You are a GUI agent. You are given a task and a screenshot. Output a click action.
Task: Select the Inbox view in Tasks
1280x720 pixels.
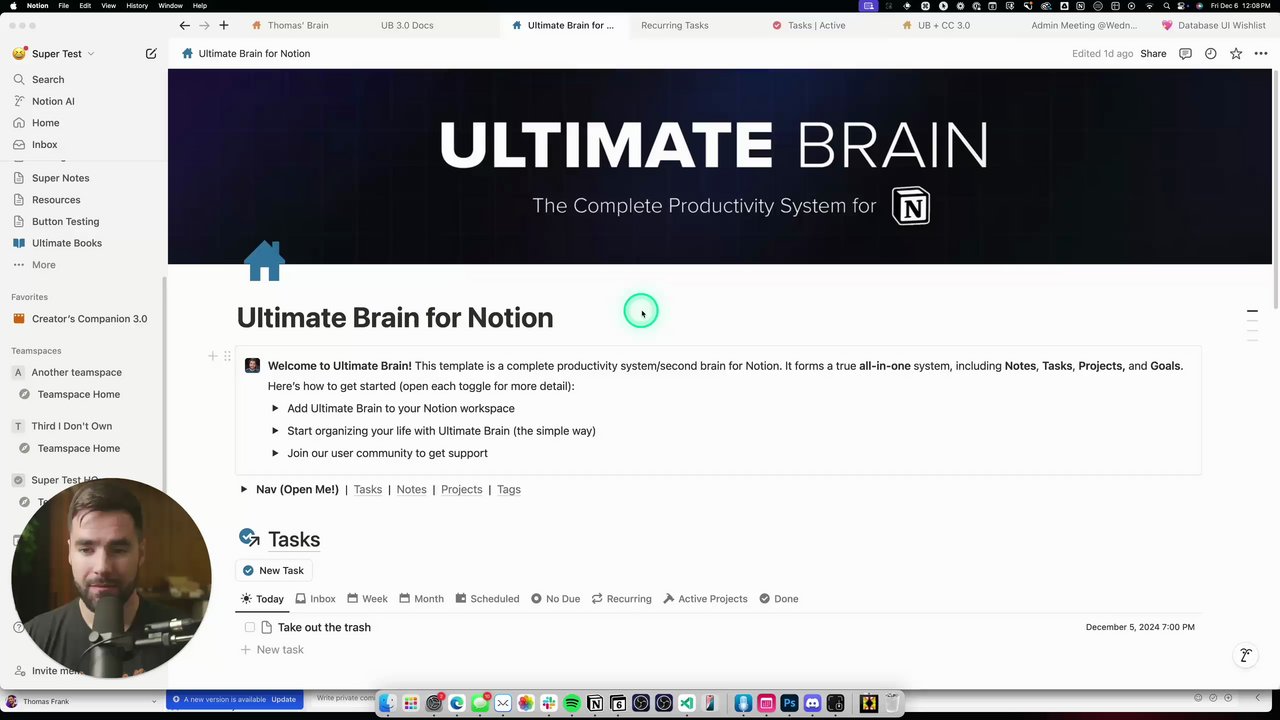315,599
